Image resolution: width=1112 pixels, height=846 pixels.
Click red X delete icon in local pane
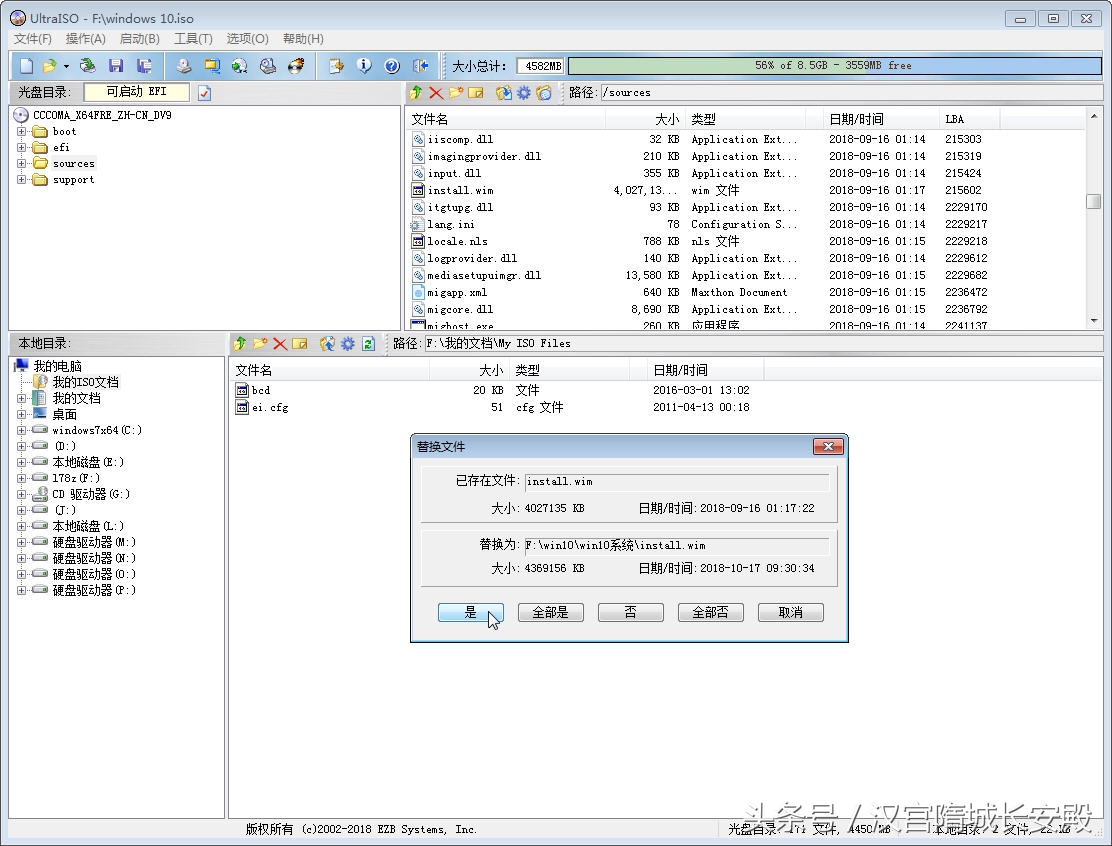pyautogui.click(x=280, y=344)
